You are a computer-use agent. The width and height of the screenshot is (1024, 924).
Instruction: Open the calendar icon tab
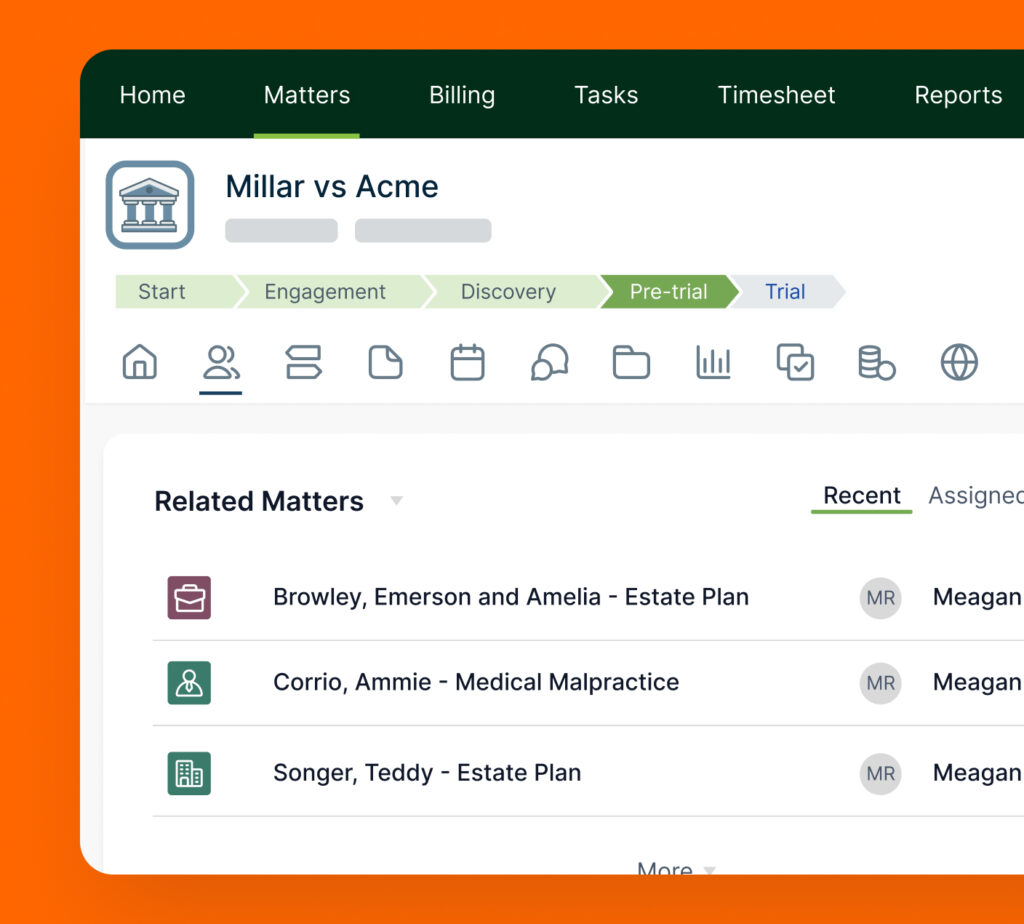[468, 362]
